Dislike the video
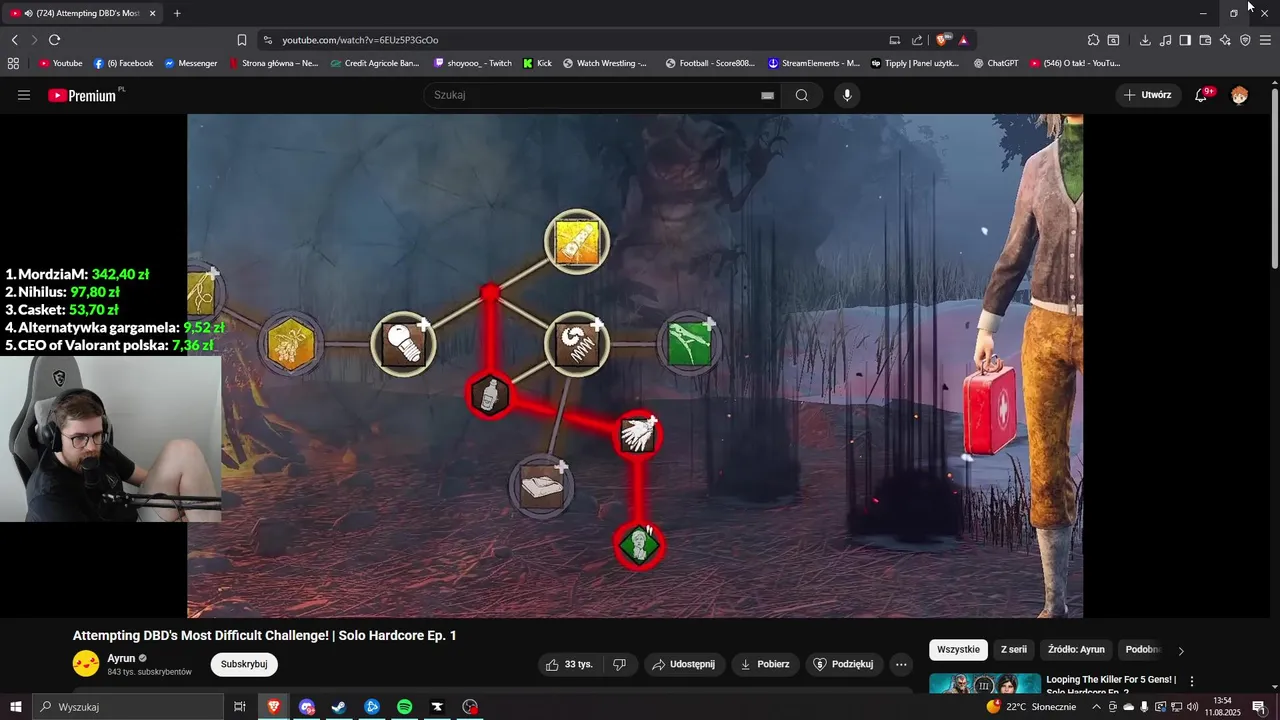This screenshot has width=1280, height=720. coord(619,664)
